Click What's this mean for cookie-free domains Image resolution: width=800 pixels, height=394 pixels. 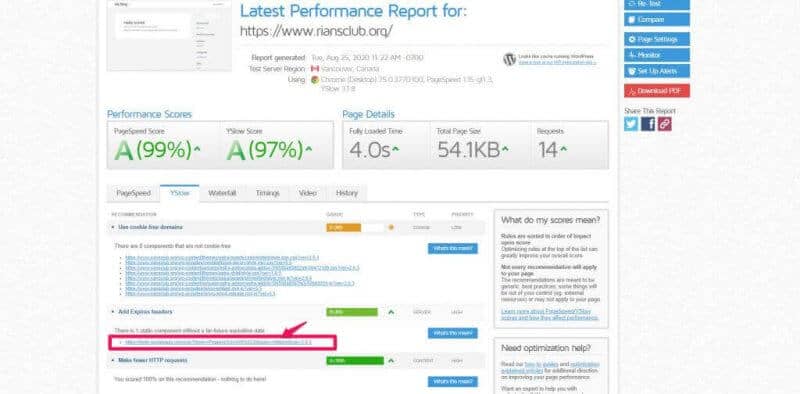coord(453,249)
